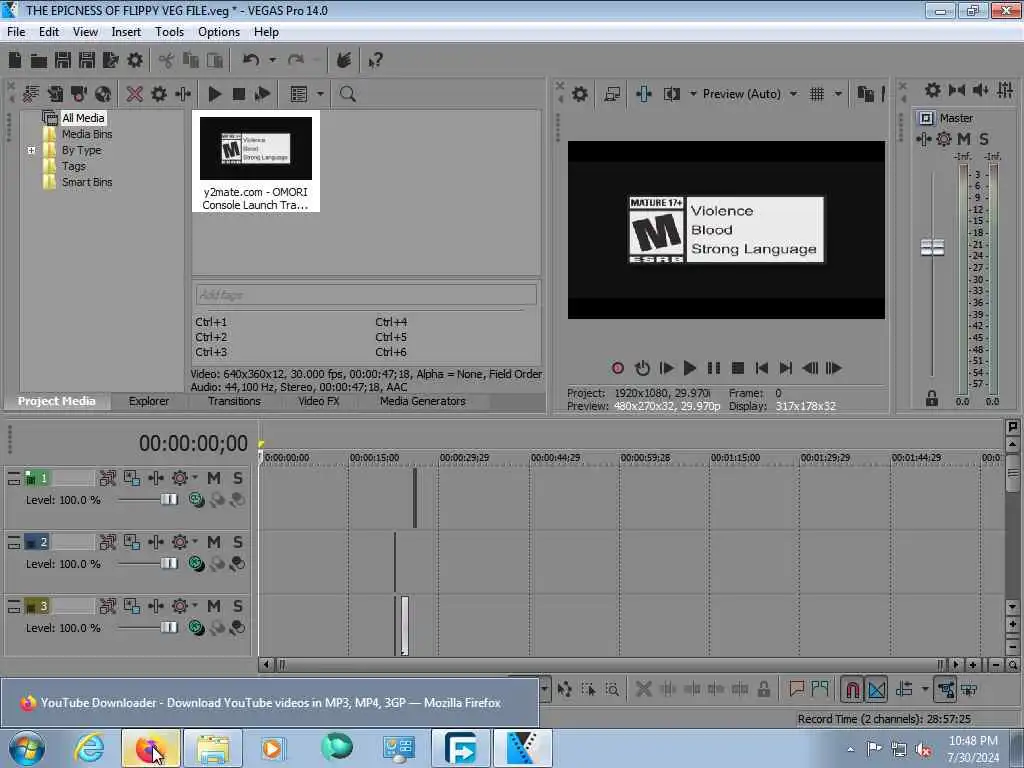
Task: Click the Preview on external monitor icon
Action: click(x=612, y=94)
